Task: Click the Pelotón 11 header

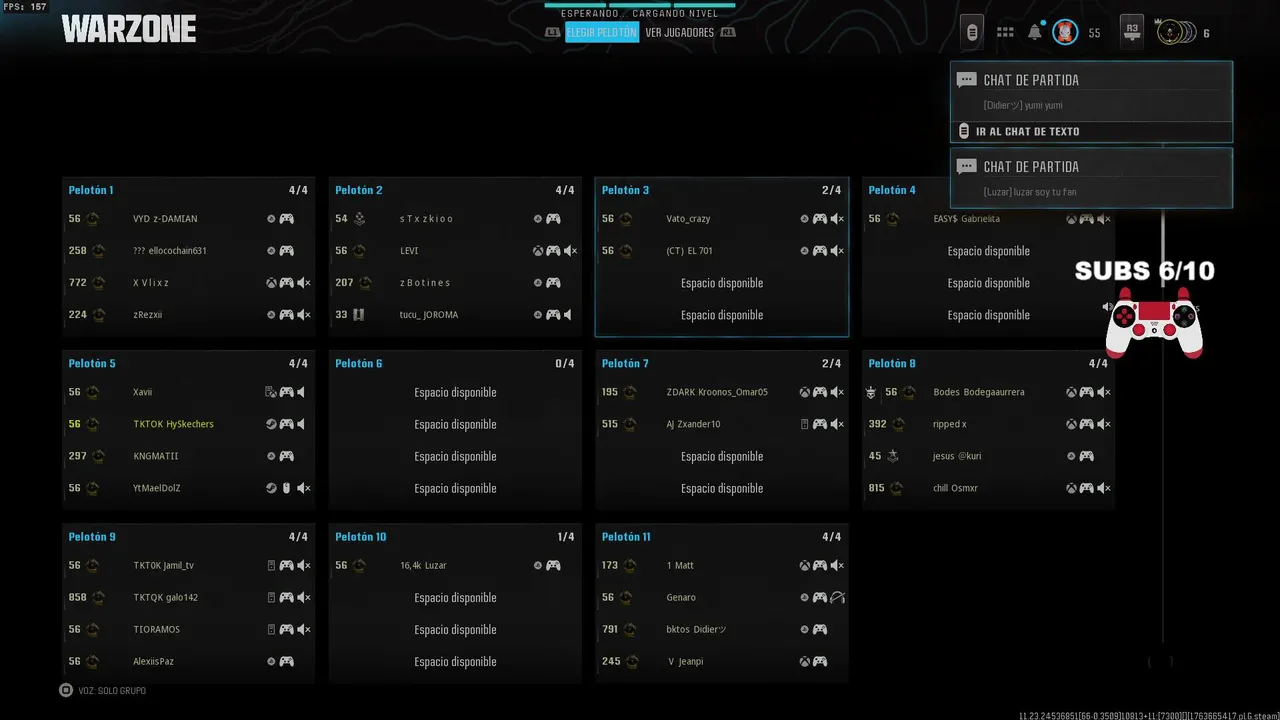Action: pyautogui.click(x=626, y=537)
